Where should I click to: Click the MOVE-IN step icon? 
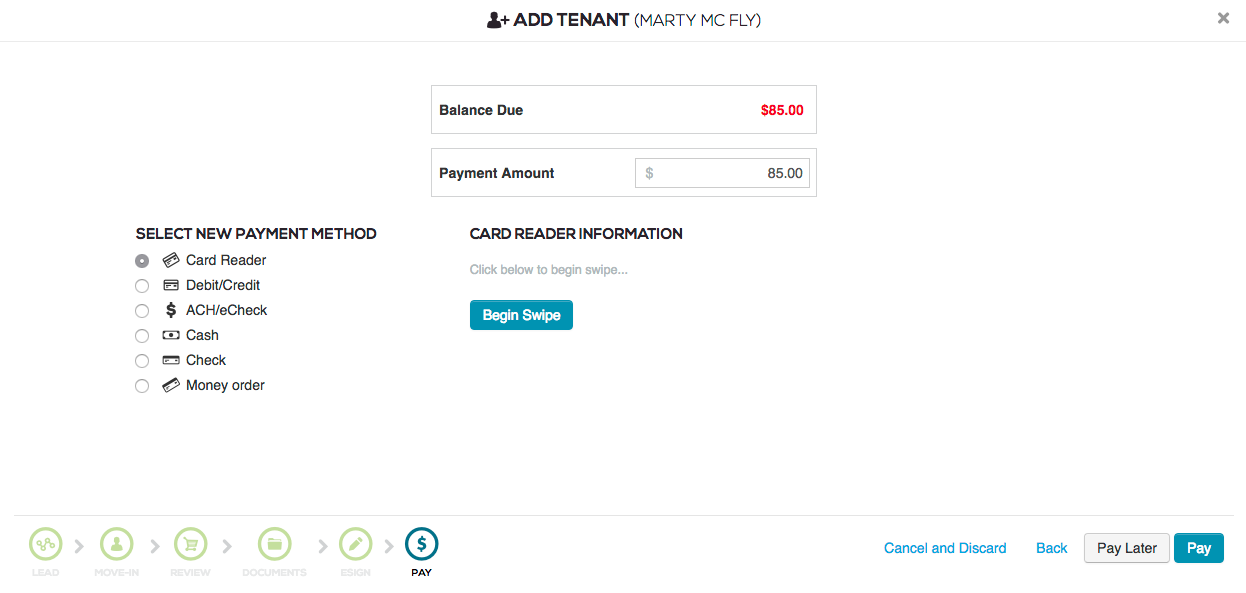point(116,543)
